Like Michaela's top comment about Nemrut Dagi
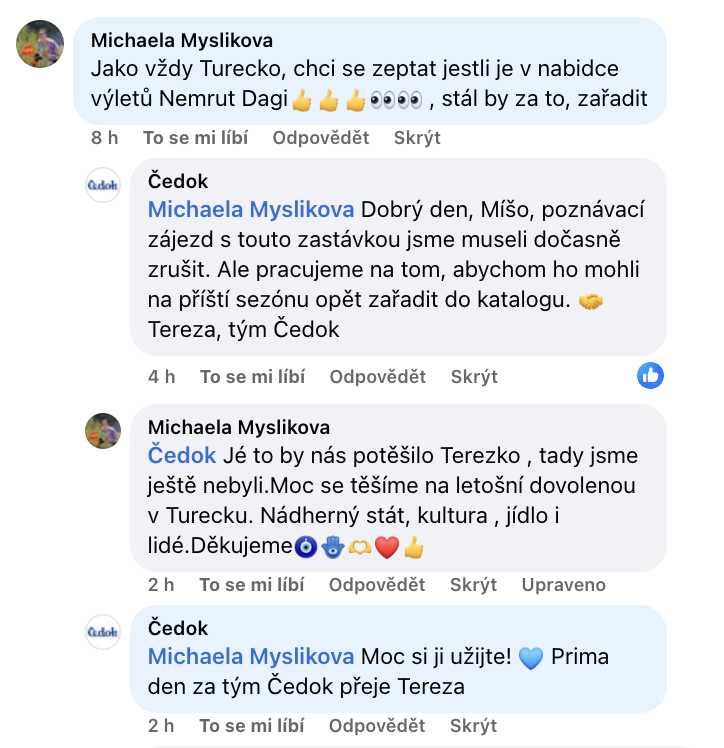 (x=195, y=138)
